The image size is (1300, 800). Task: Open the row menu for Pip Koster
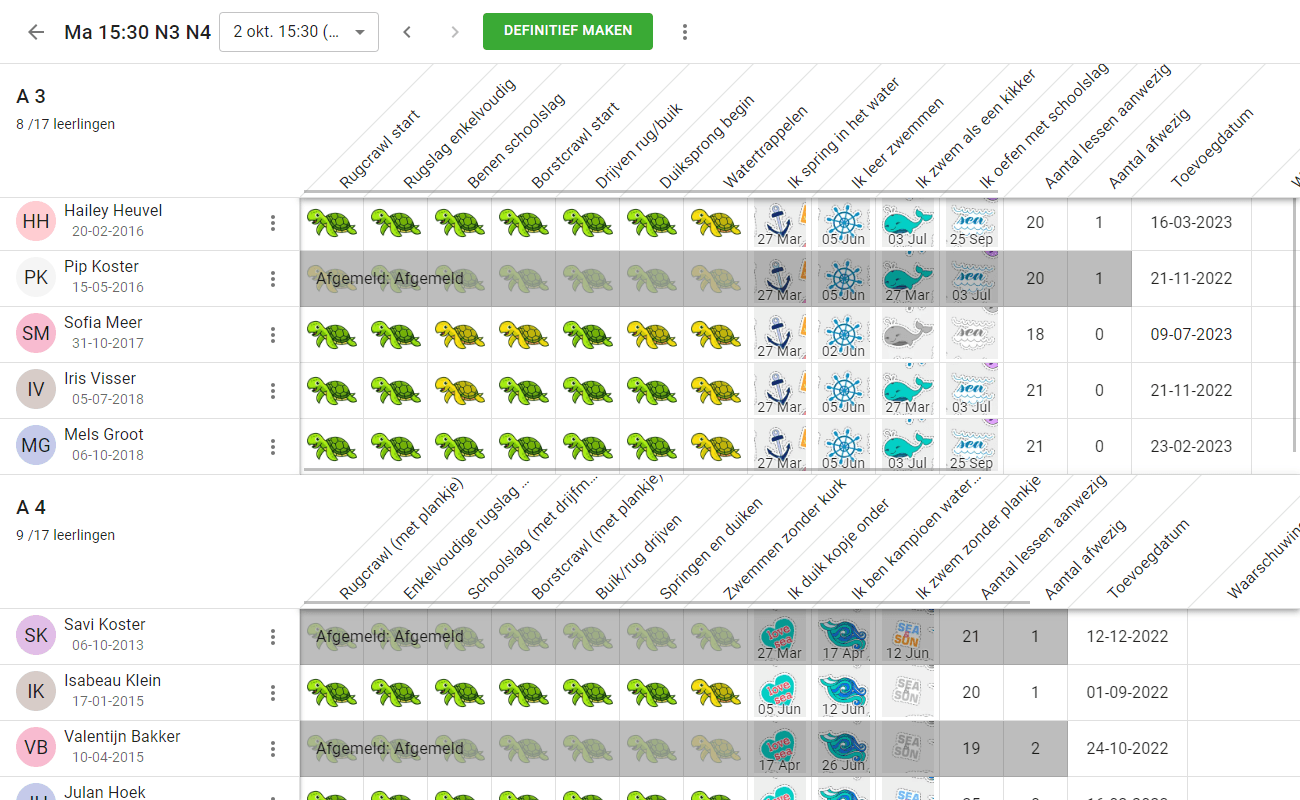coord(273,279)
